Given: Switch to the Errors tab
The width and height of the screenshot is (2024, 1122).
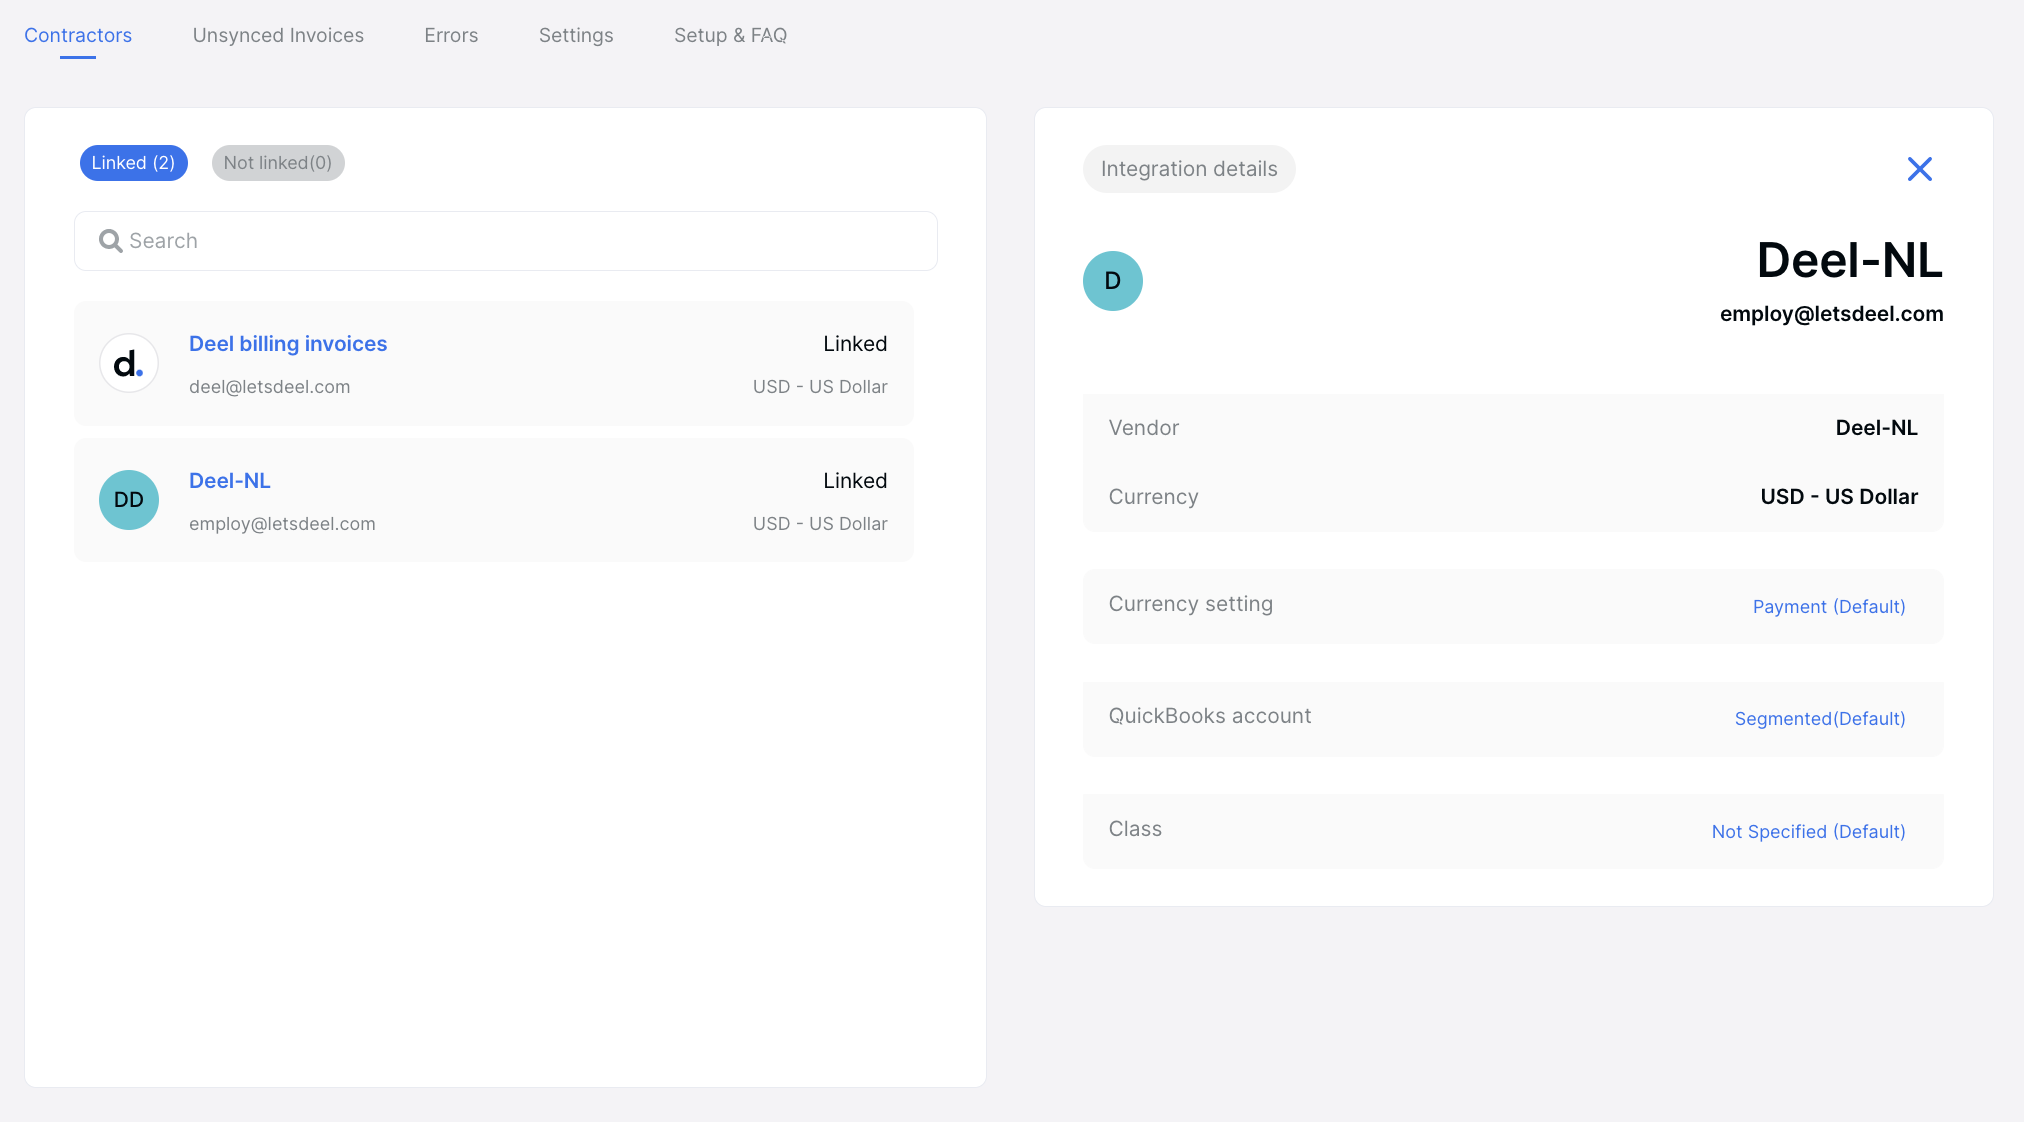Looking at the screenshot, I should coord(451,35).
